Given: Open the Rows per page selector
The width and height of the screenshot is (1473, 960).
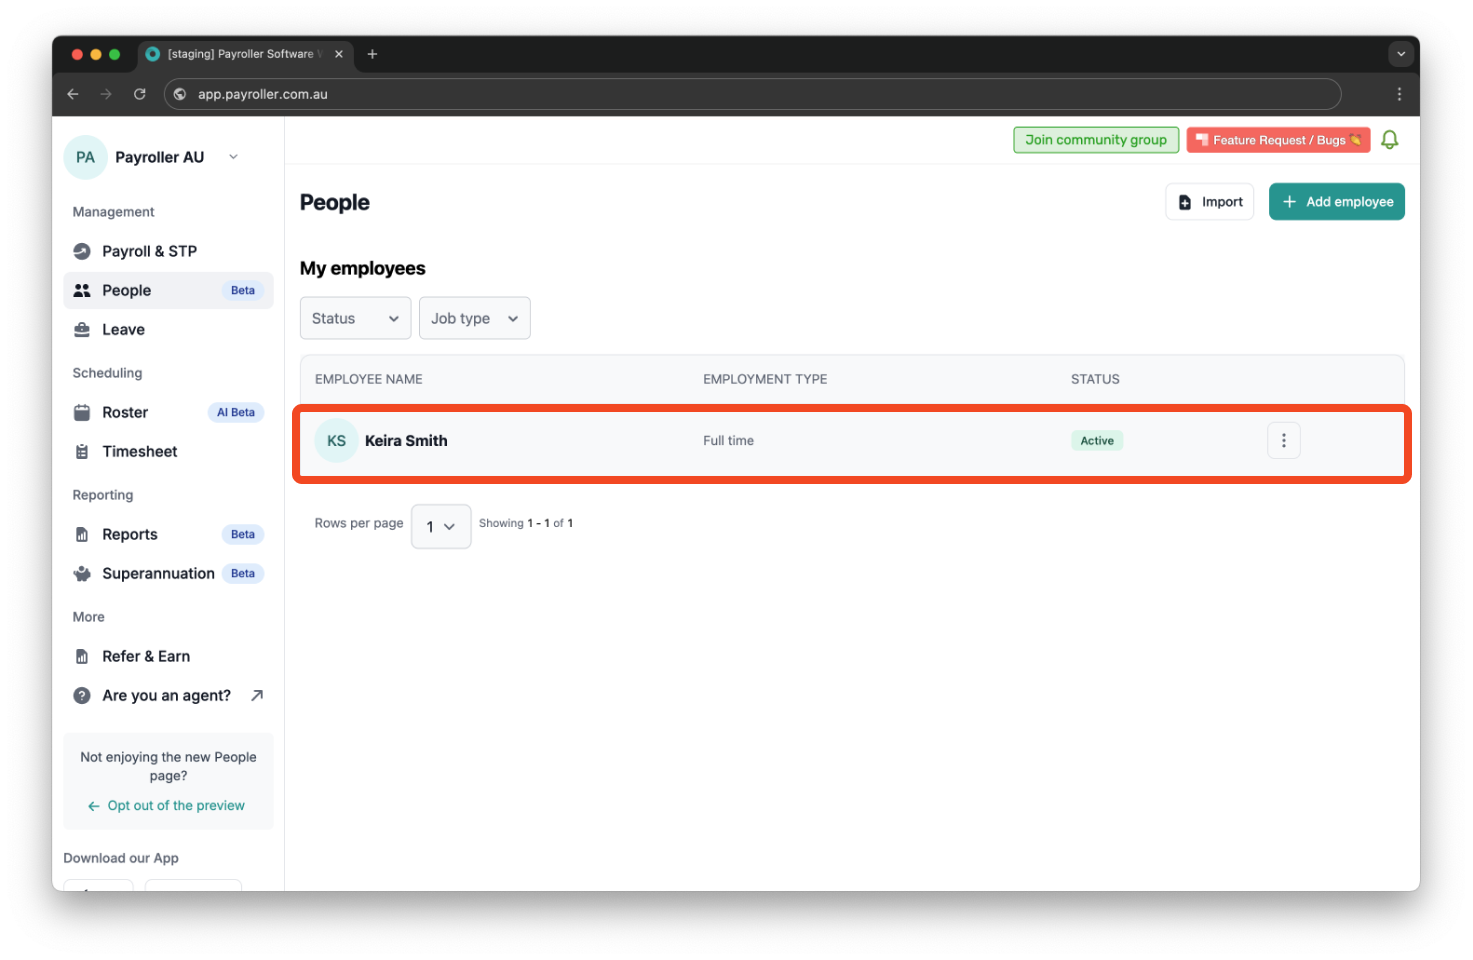Looking at the screenshot, I should (x=440, y=526).
